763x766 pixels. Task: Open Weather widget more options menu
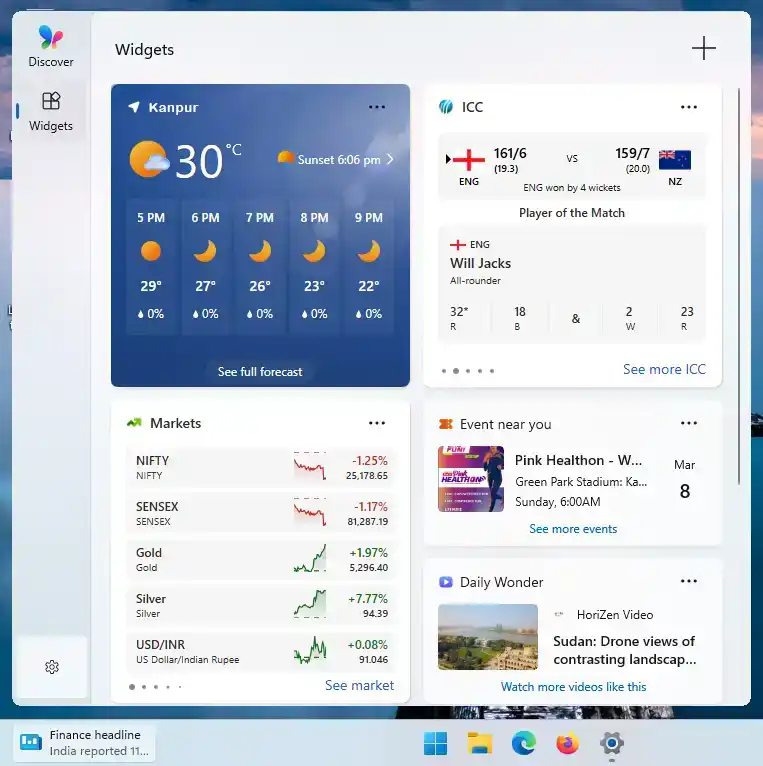point(377,107)
